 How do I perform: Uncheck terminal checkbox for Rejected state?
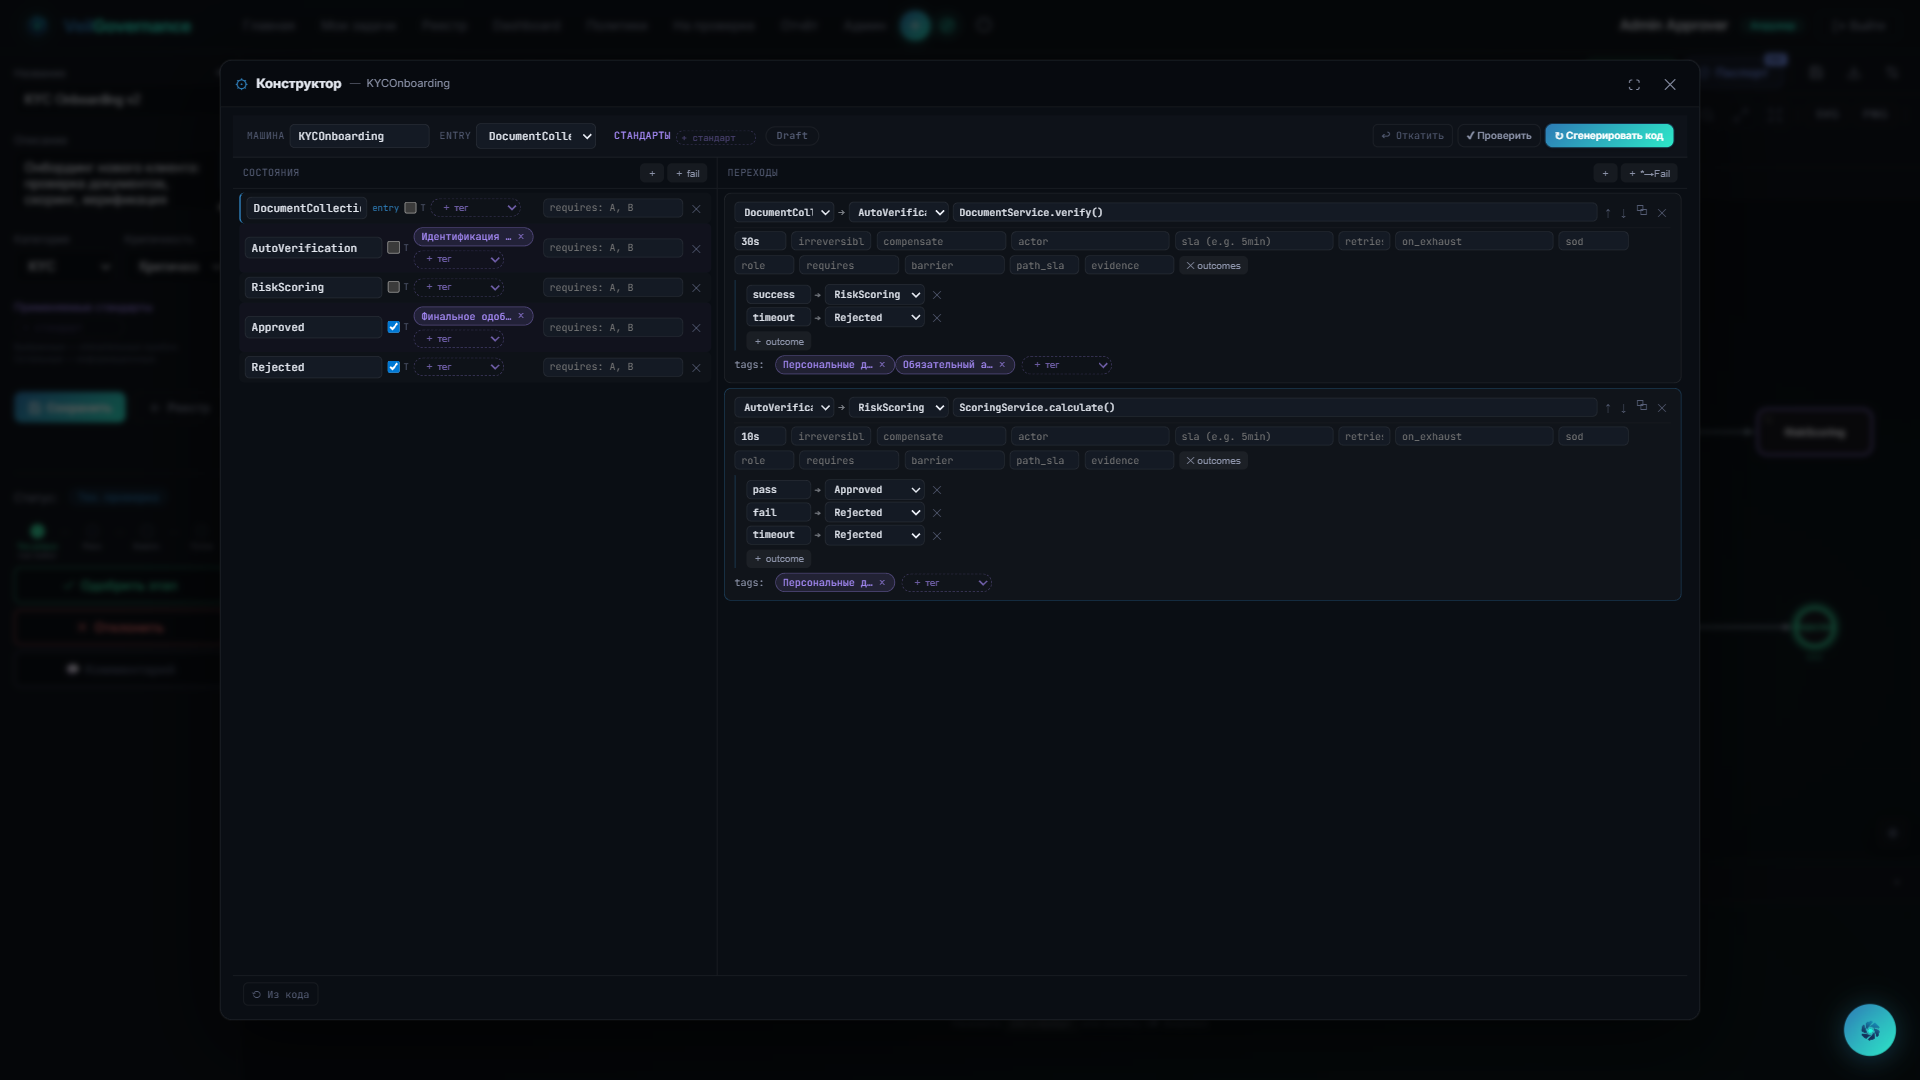tap(393, 367)
